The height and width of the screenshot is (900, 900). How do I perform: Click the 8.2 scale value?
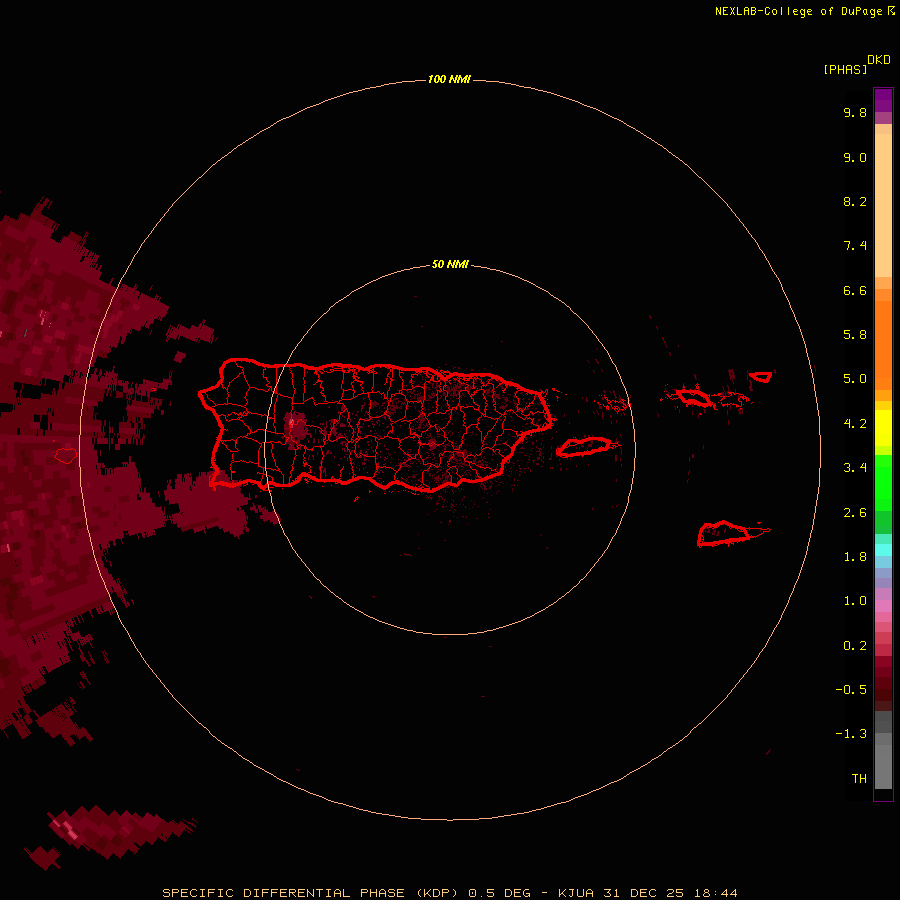[x=855, y=201]
